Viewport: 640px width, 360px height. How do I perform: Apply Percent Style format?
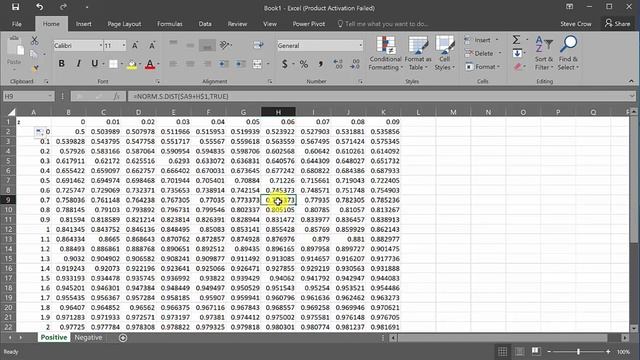click(x=304, y=64)
